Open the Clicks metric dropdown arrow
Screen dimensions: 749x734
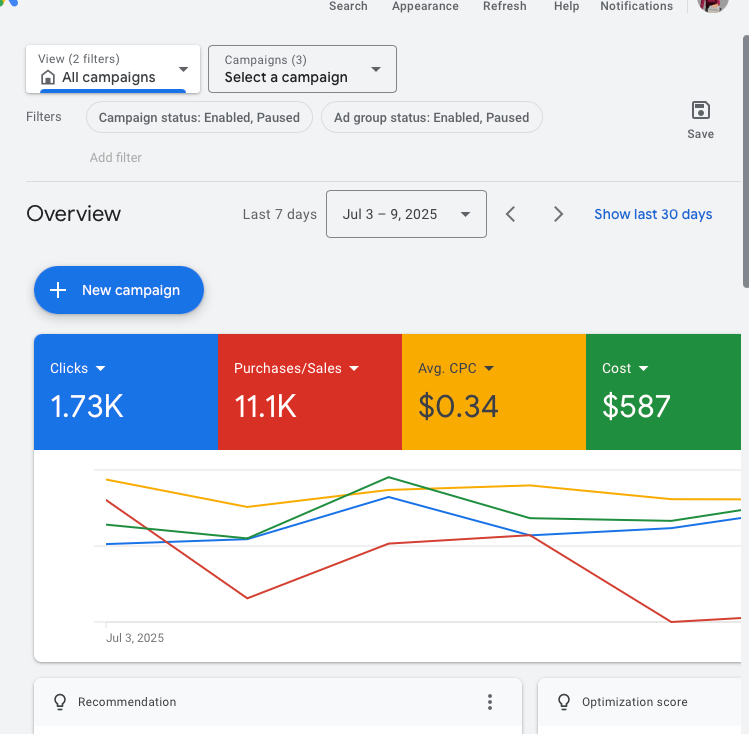[x=101, y=368]
